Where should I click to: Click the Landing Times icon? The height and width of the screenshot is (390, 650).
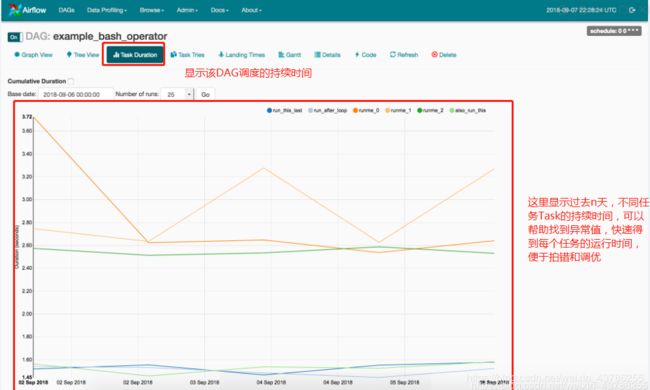[x=221, y=54]
